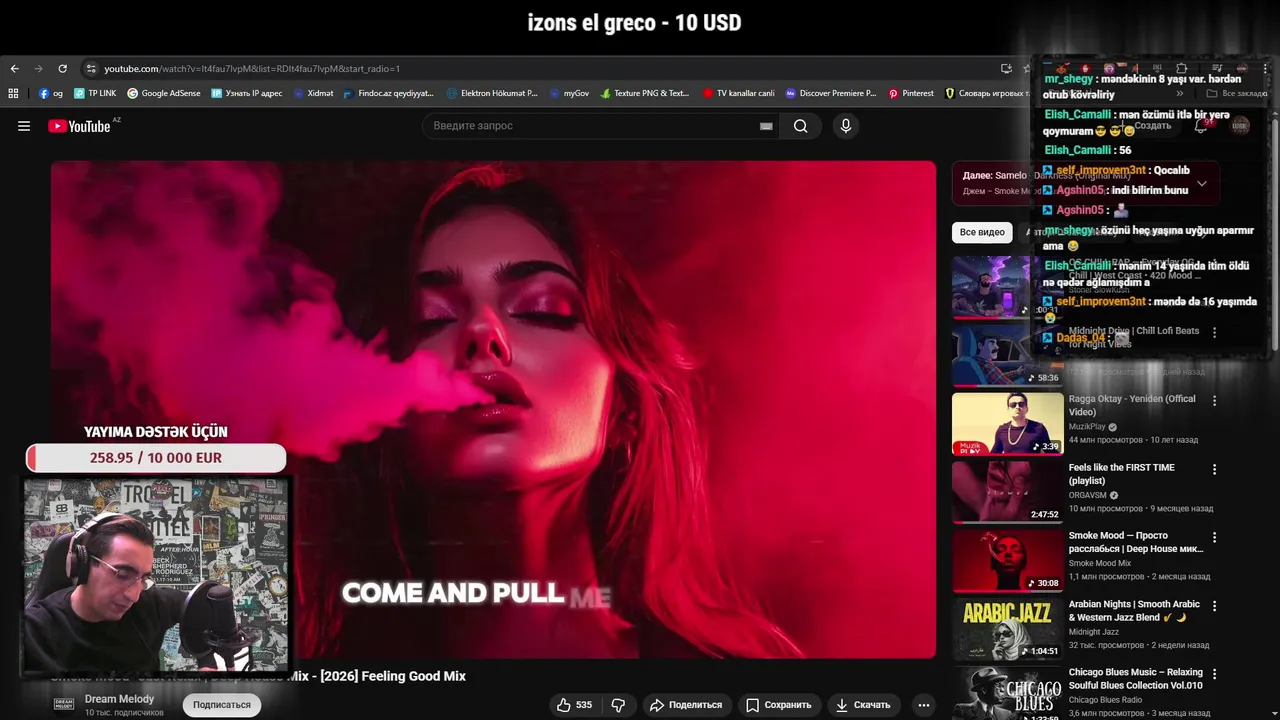Go back with the browser arrow
Image resolution: width=1280 pixels, height=720 pixels.
coord(14,69)
